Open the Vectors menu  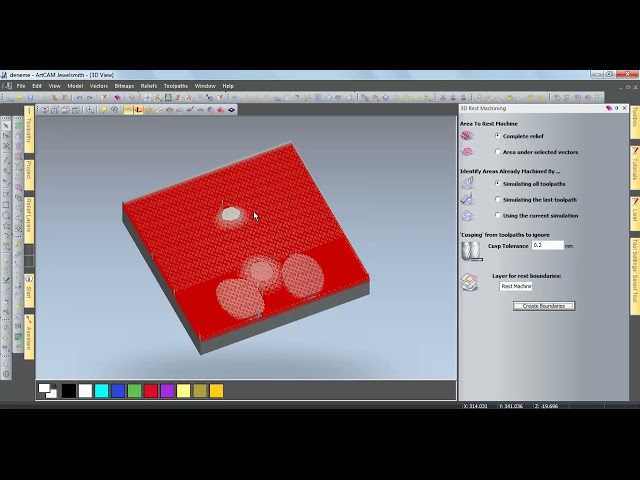pyautogui.click(x=99, y=86)
